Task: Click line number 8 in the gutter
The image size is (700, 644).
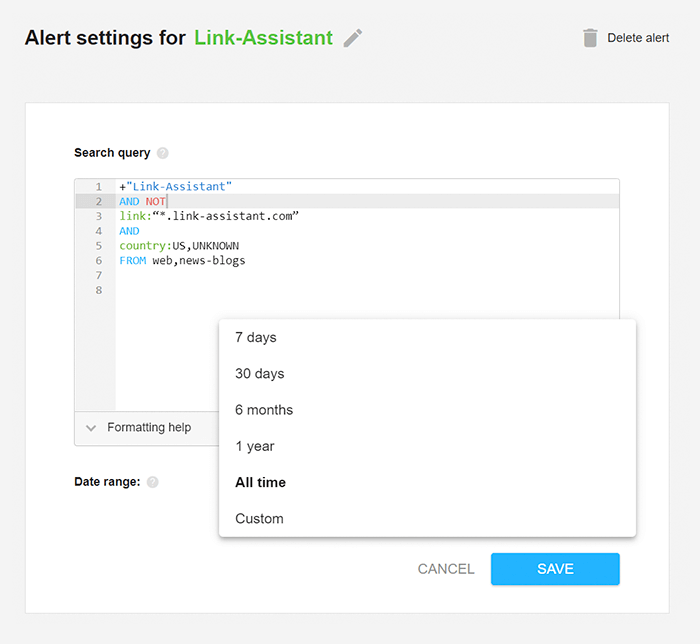Action: click(x=99, y=290)
